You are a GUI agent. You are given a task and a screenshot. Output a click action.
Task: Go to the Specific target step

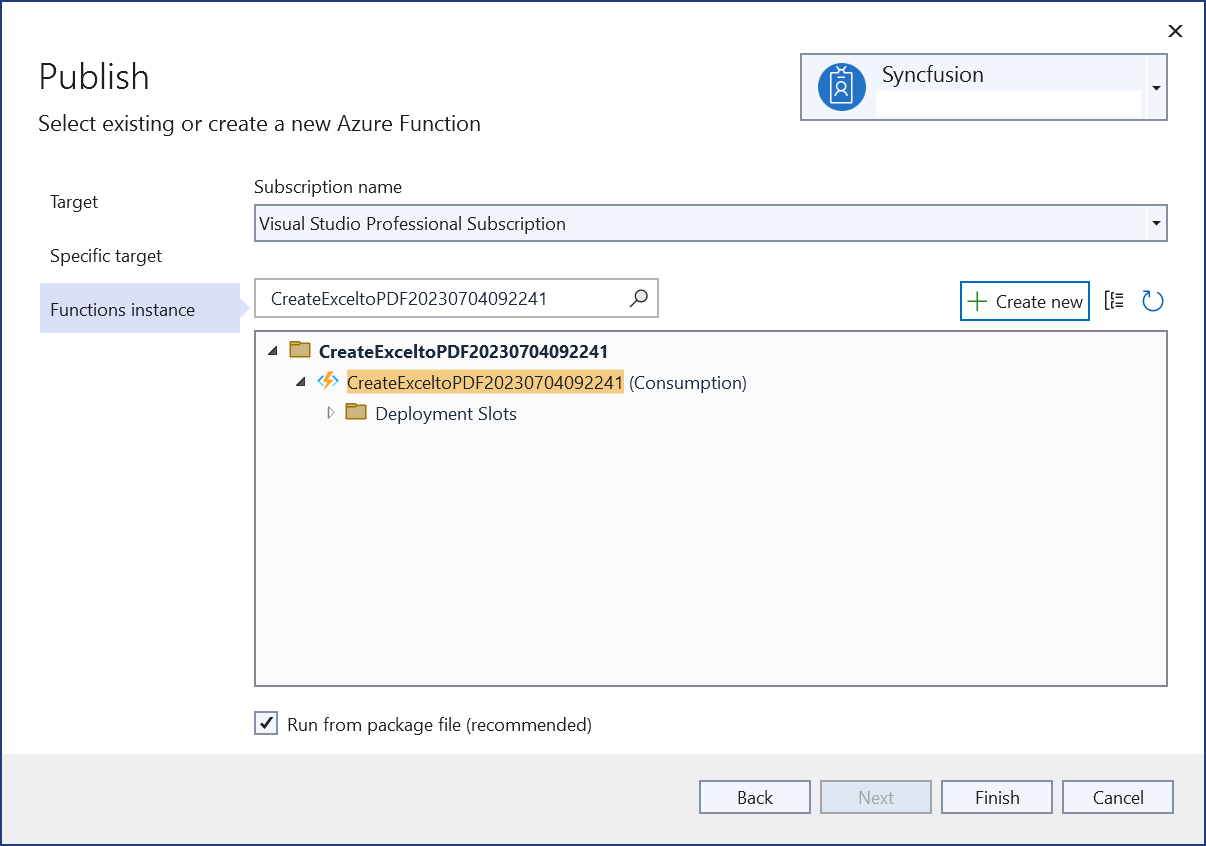[x=106, y=256]
